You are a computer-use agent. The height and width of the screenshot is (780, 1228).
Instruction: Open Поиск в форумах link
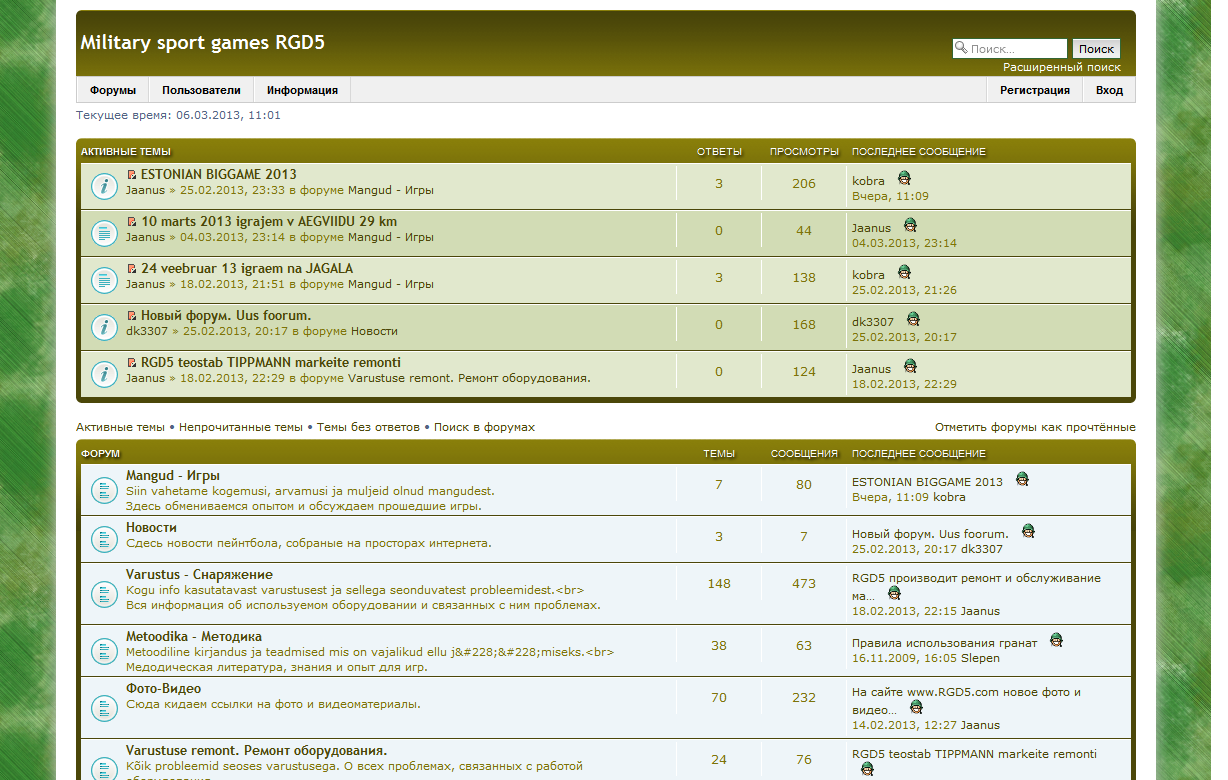coord(484,427)
